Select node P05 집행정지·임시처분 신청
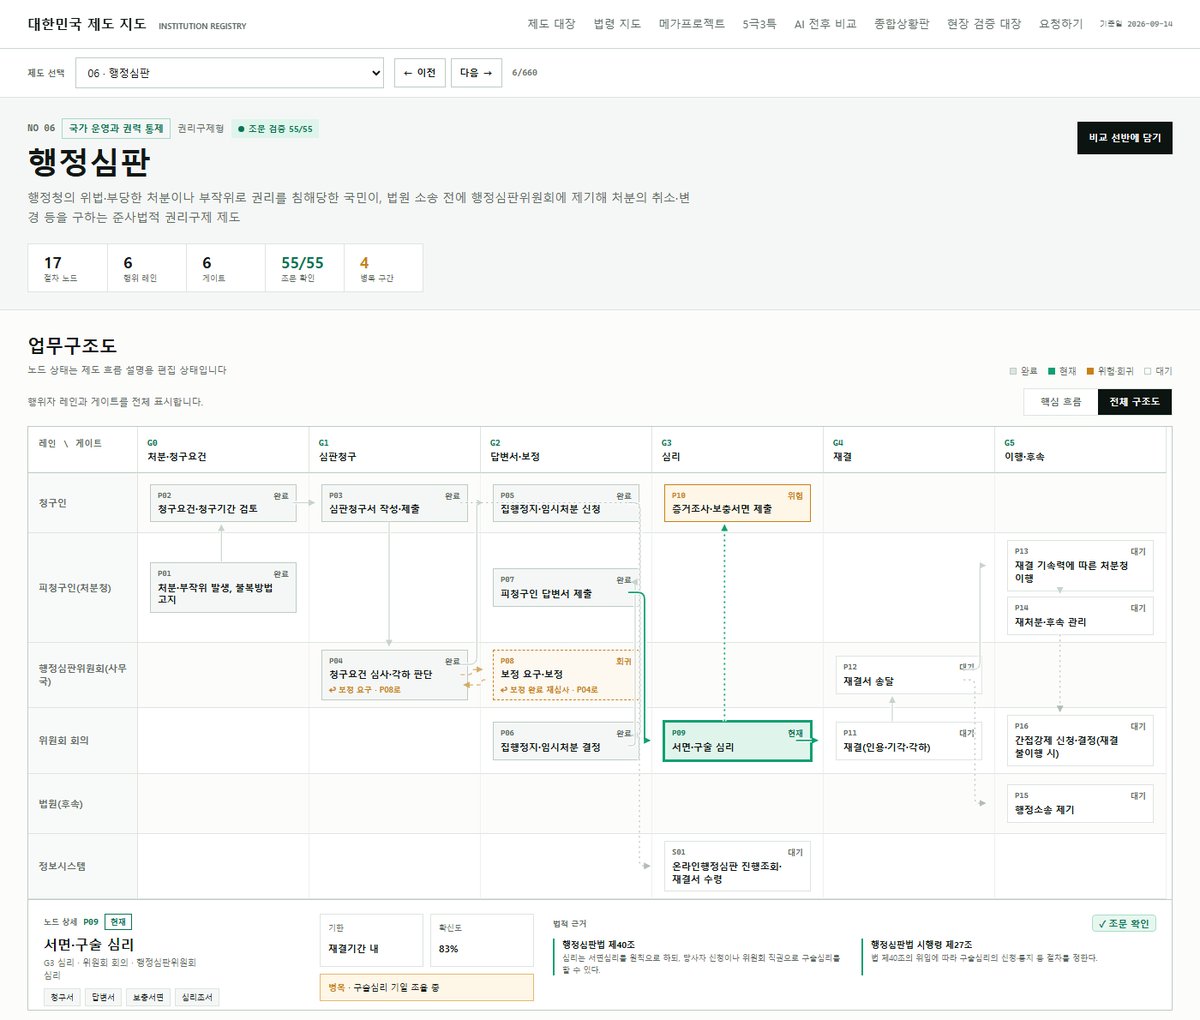 [566, 503]
